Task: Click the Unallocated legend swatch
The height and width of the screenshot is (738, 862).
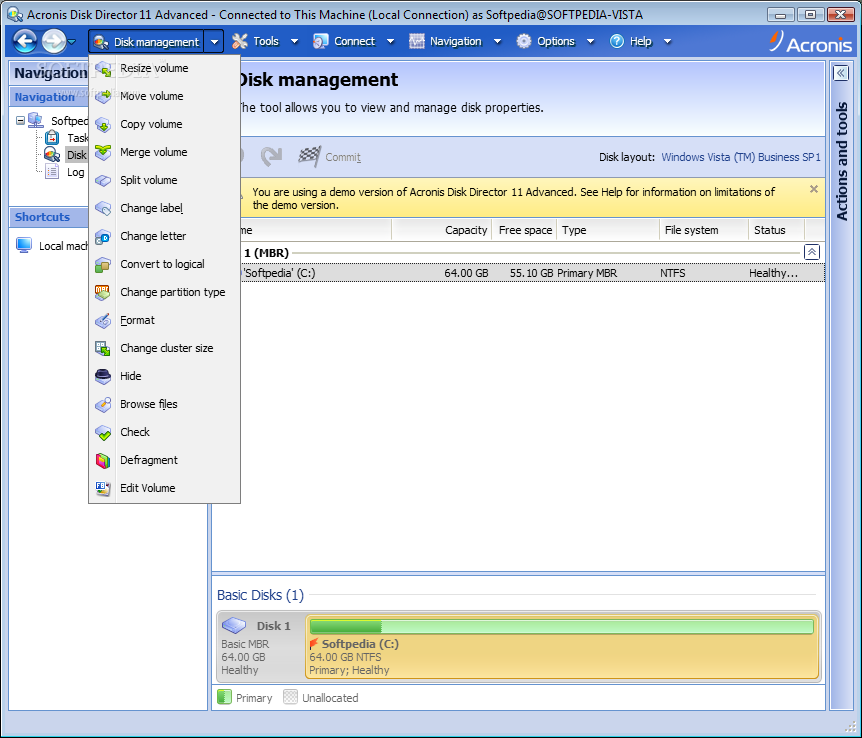Action: [290, 697]
